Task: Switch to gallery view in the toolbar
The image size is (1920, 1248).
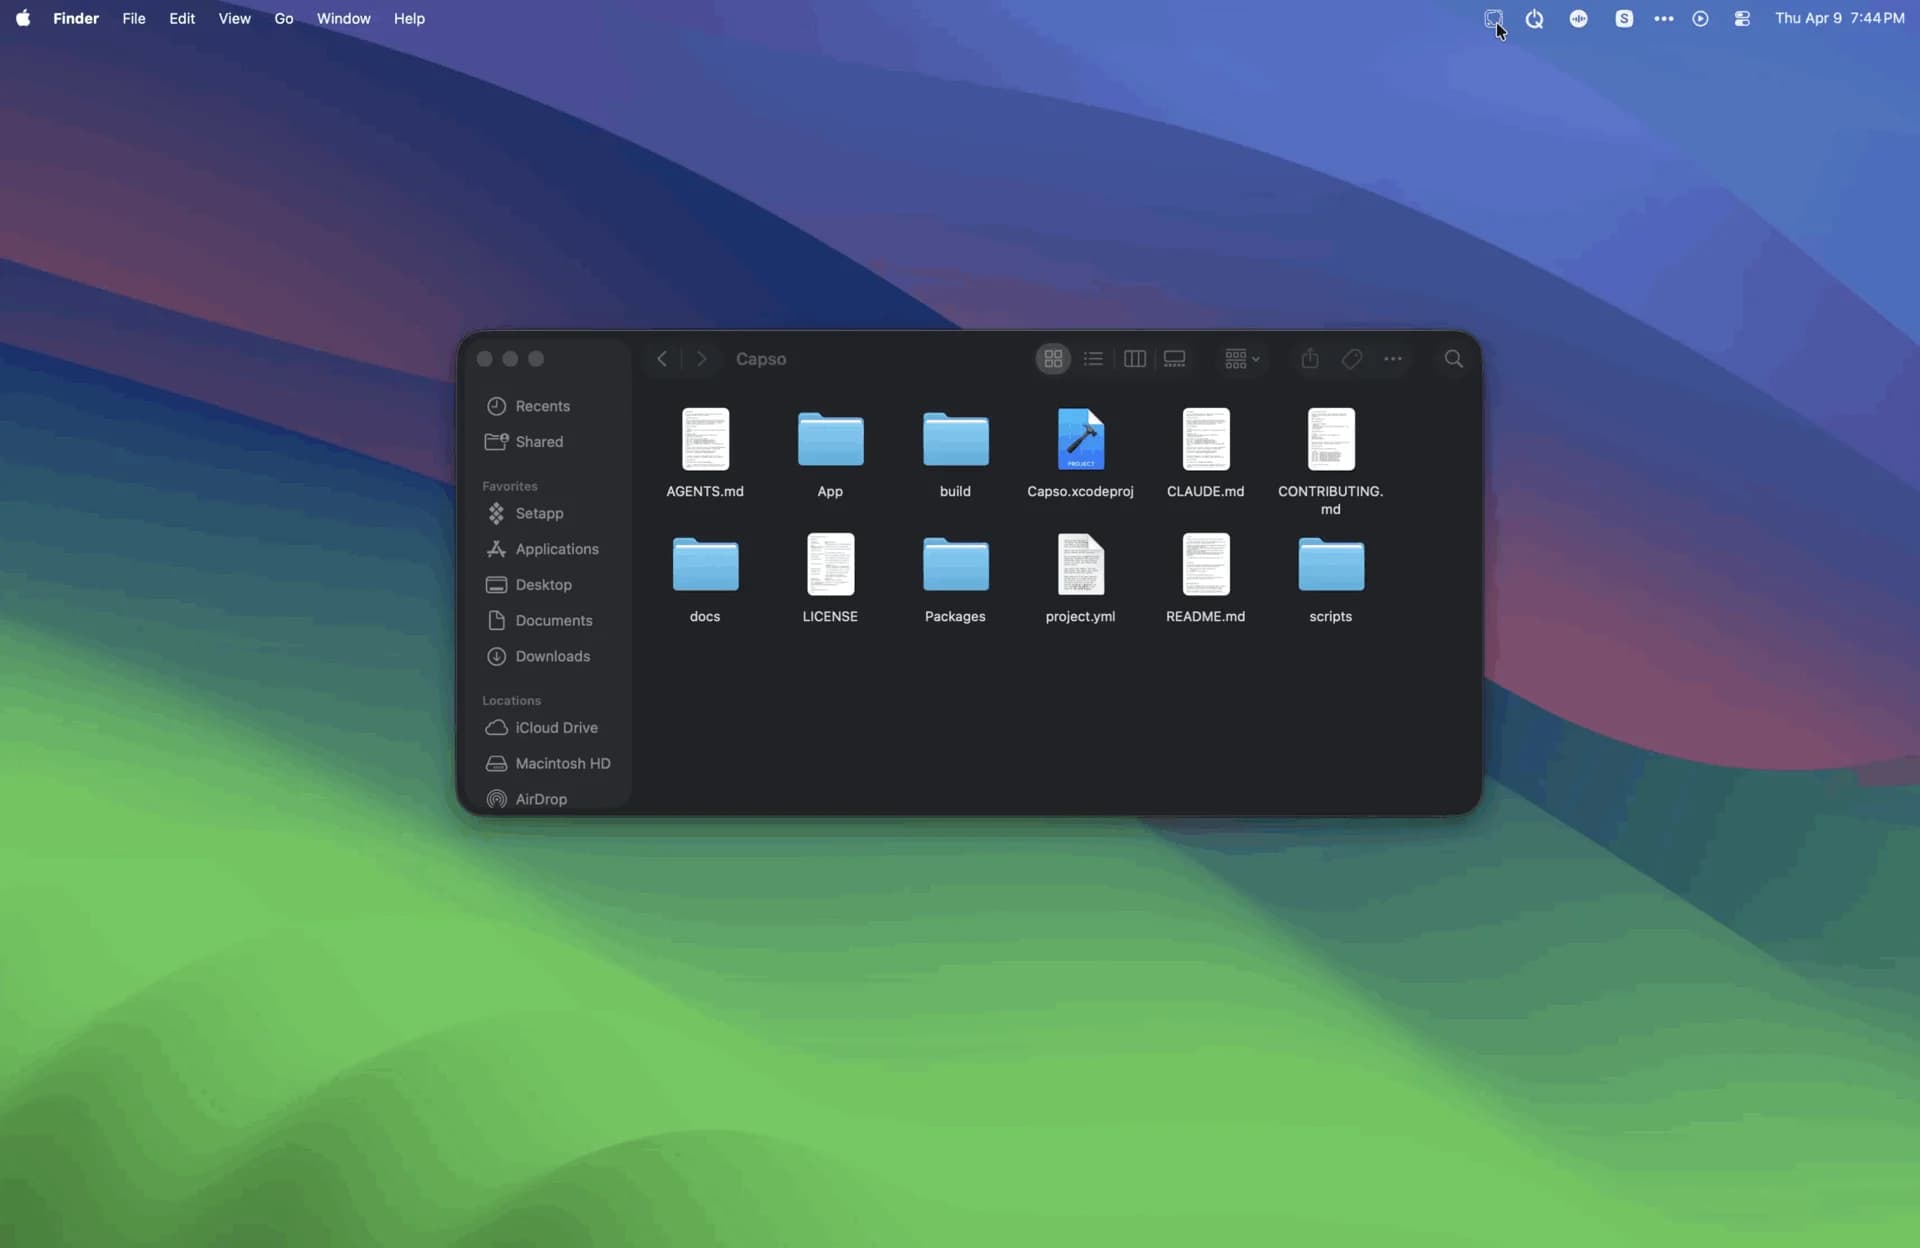Action: (1175, 358)
